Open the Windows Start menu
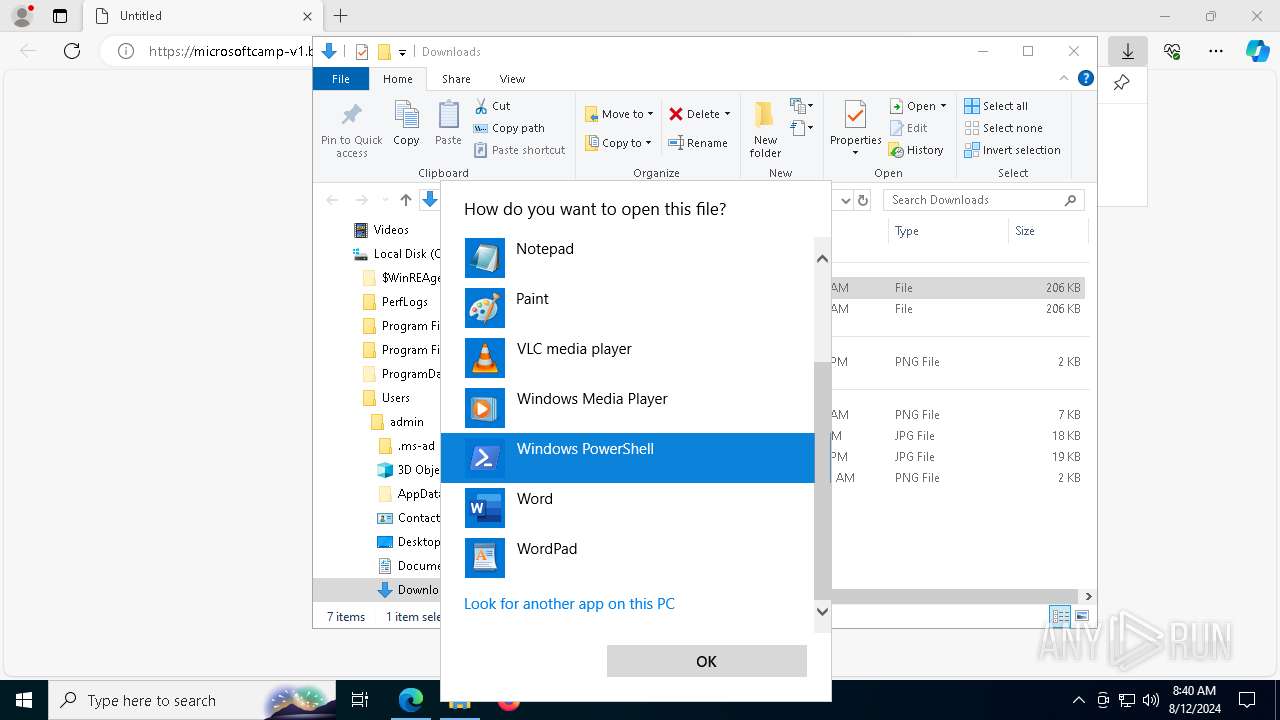This screenshot has height=720, width=1280. (24, 700)
